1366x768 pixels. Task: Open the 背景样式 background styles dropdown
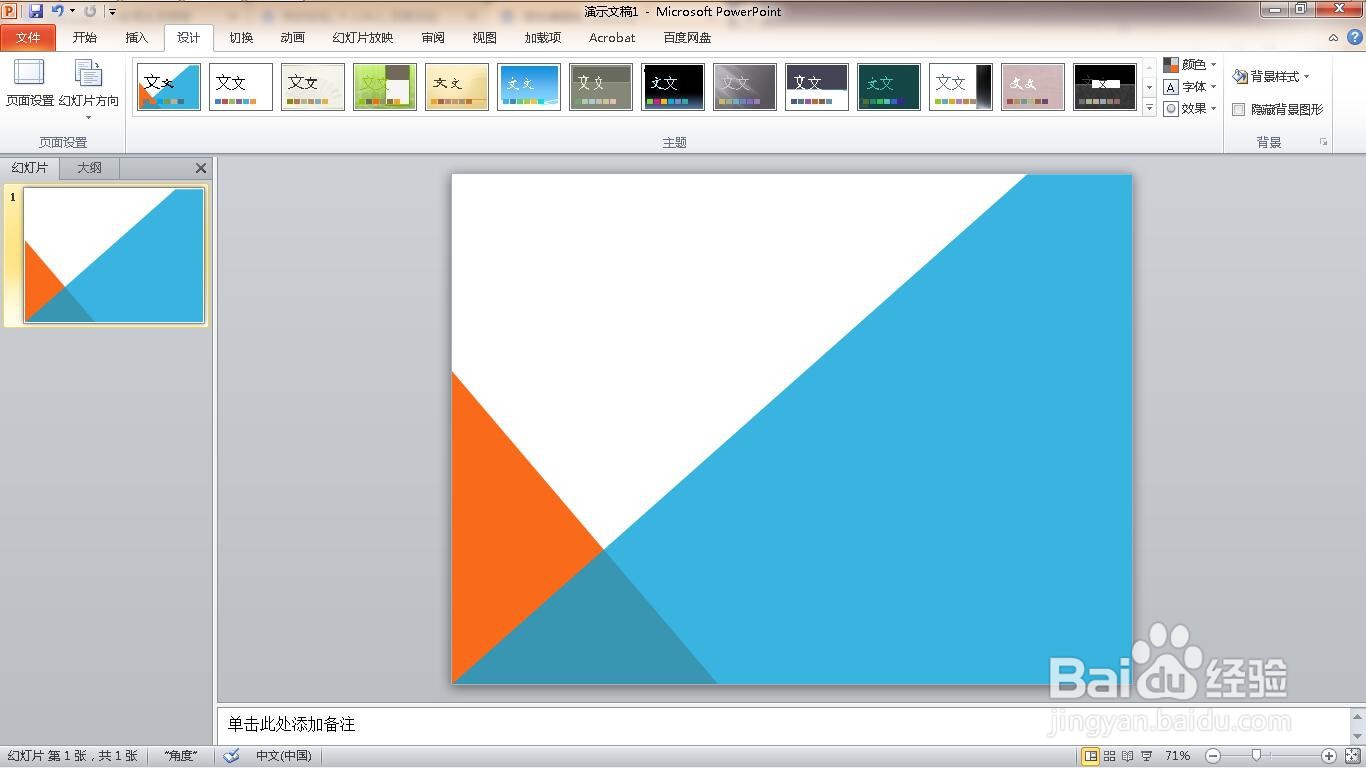(x=1271, y=77)
